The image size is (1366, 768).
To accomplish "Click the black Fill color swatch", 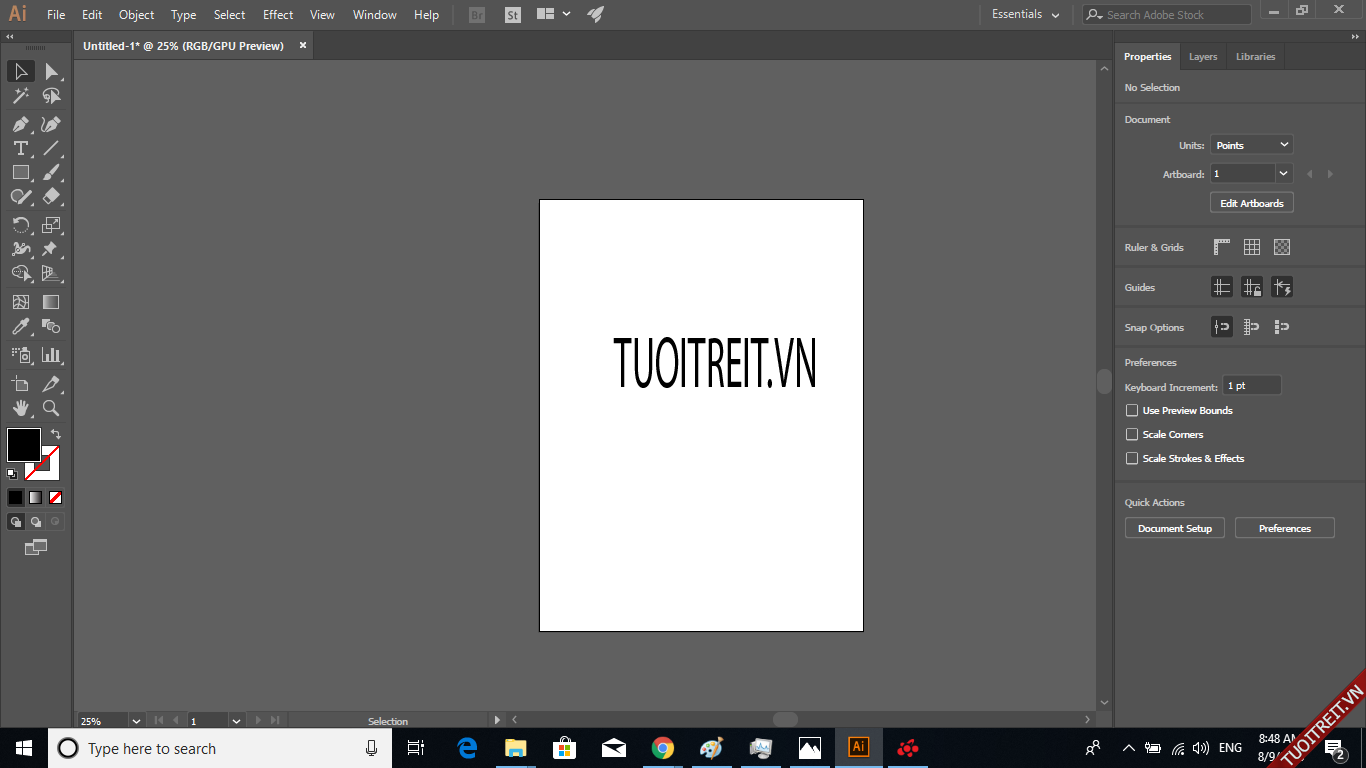I will (24, 445).
